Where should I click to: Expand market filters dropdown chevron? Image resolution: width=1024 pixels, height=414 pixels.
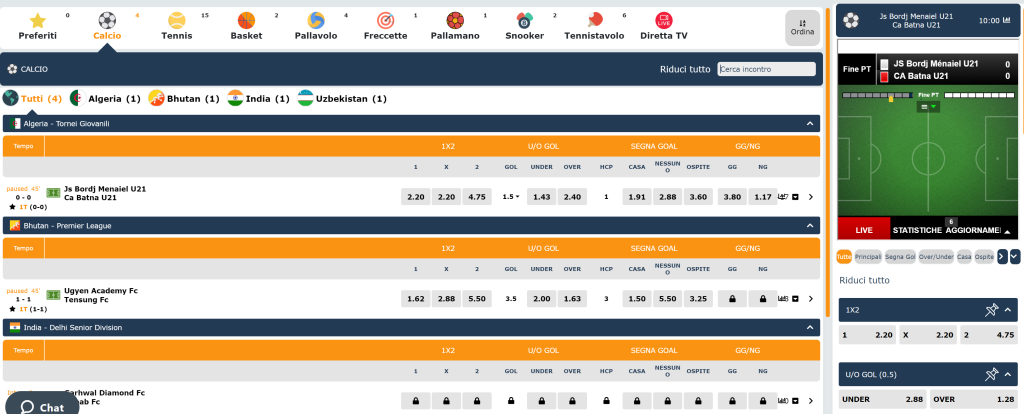tap(1015, 257)
